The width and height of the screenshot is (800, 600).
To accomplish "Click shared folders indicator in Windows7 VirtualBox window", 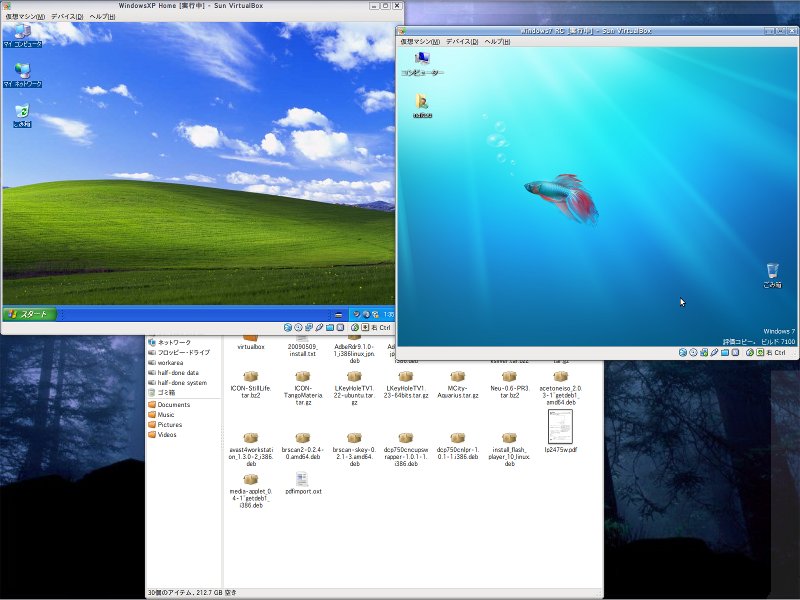I will (x=725, y=353).
